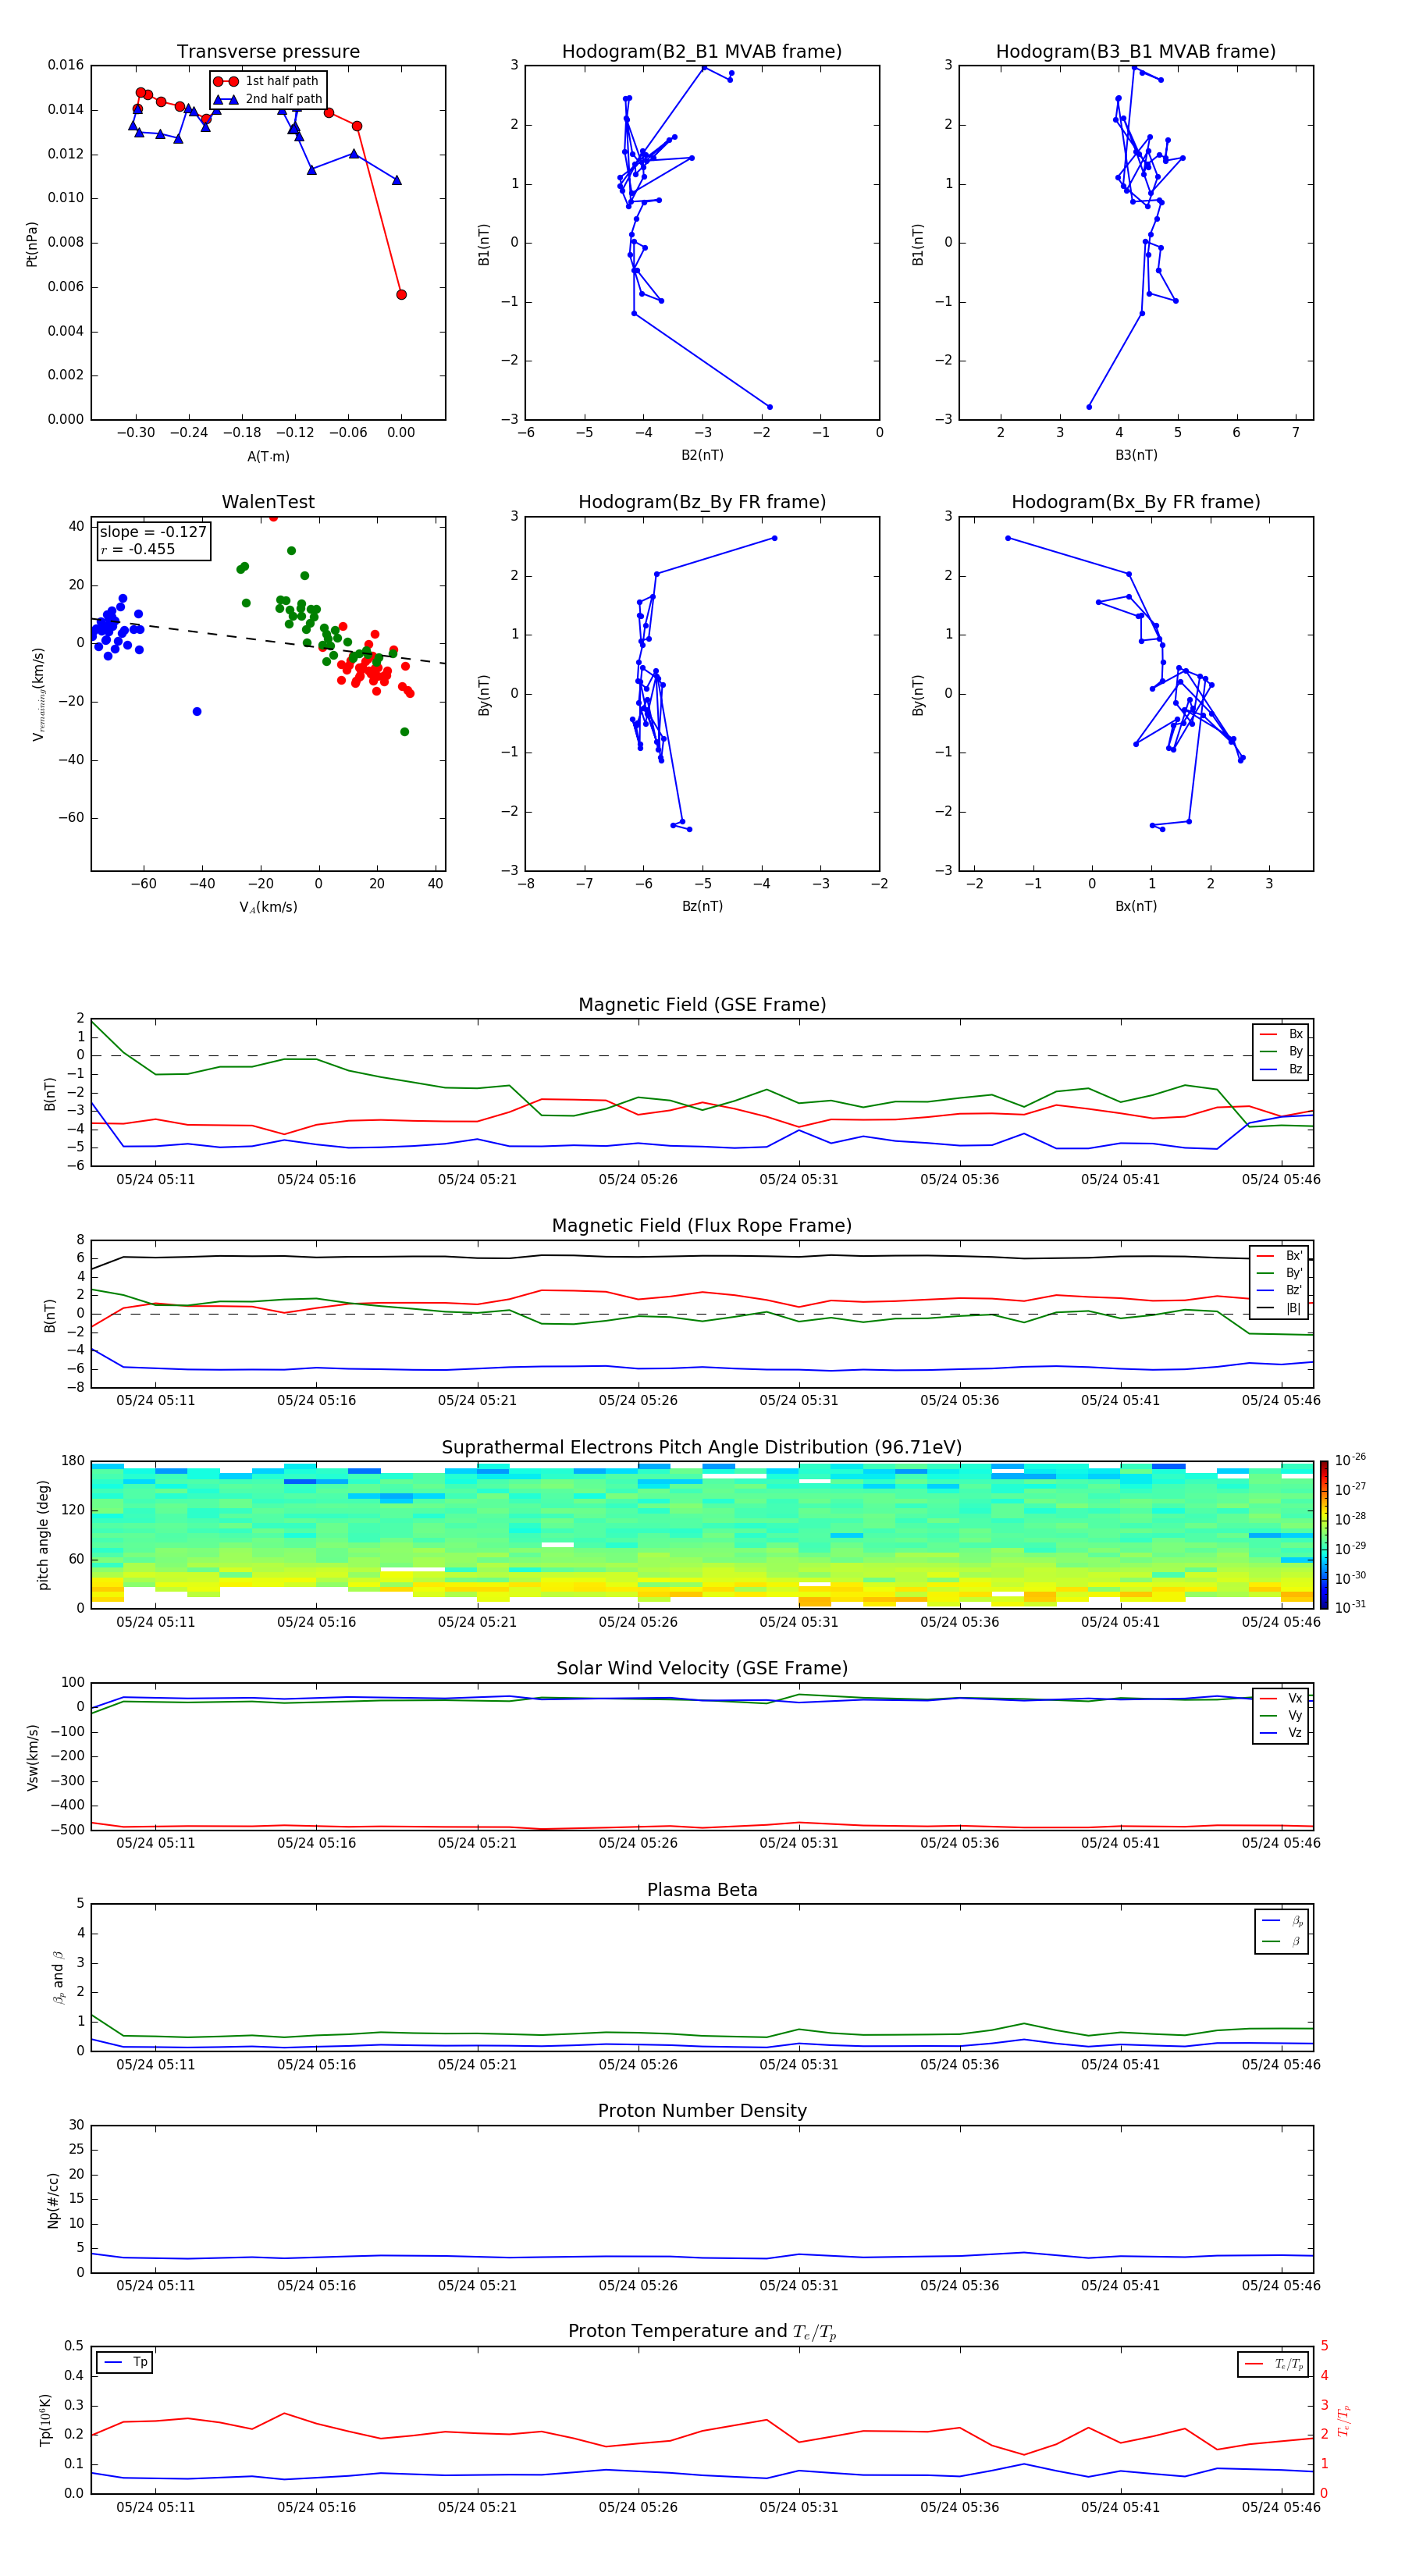Click the Hodogram(Bx_By FR frame) title
This screenshot has height=2576, width=1405.
(x=1136, y=502)
